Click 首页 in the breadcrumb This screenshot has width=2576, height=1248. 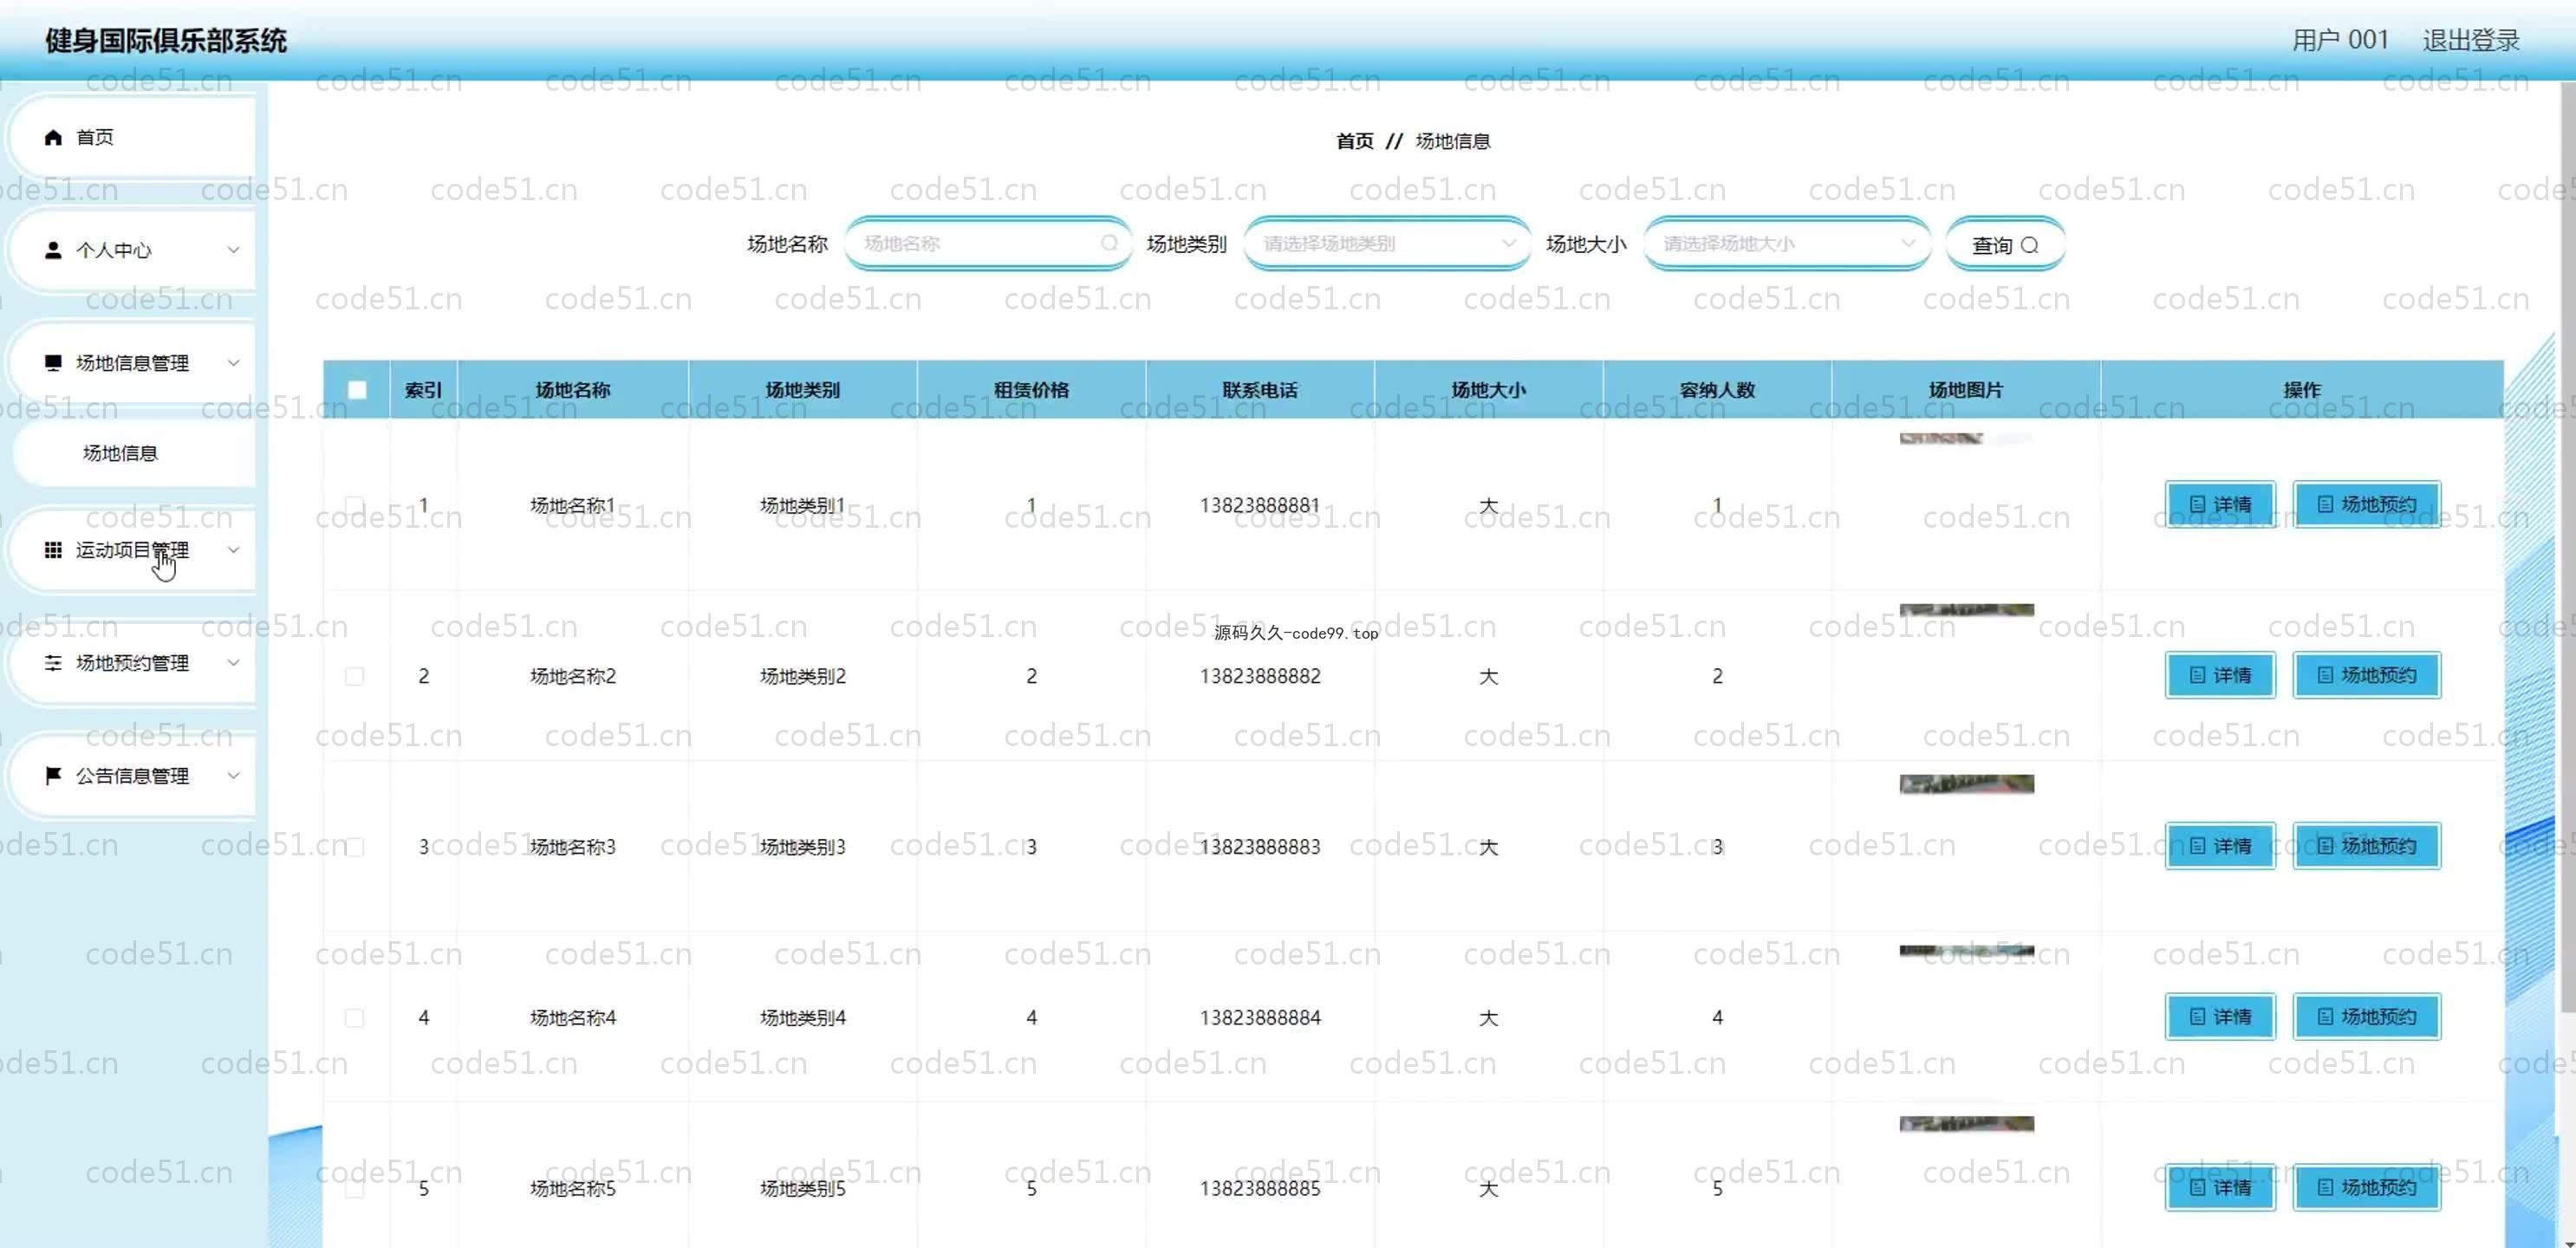[x=1354, y=141]
